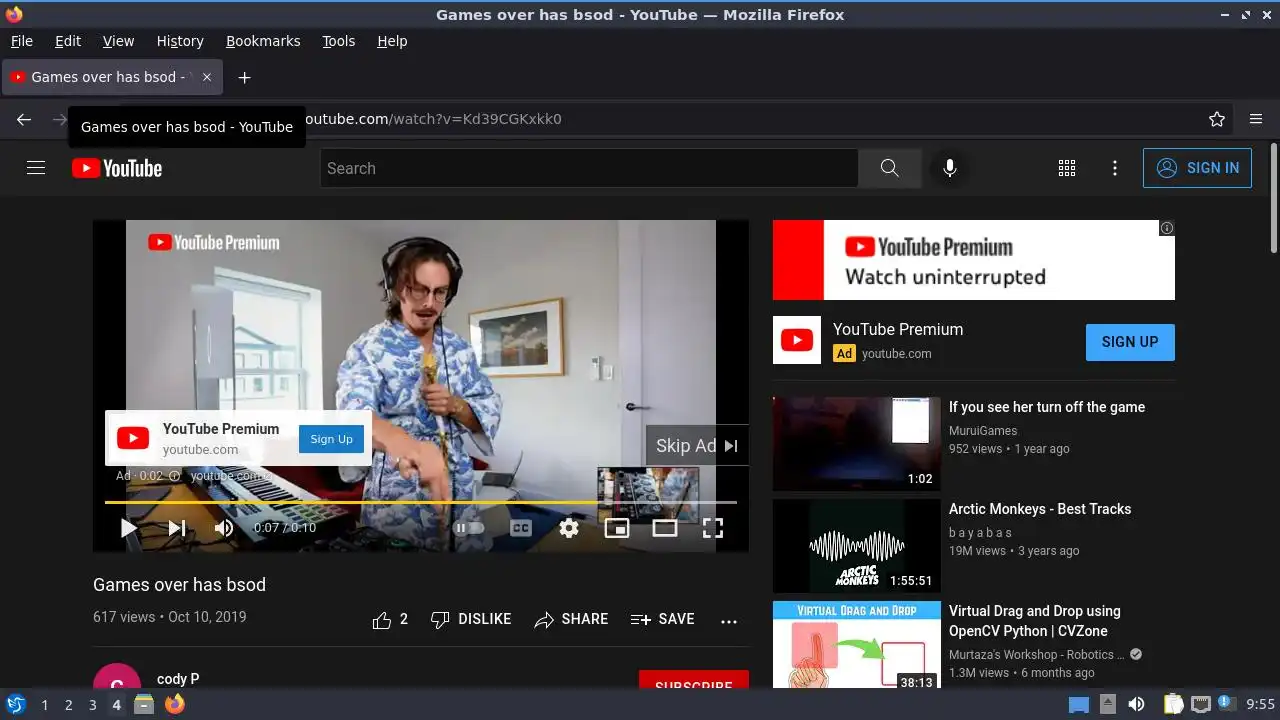Open YouTube settings three-dot menu

pos(1115,168)
